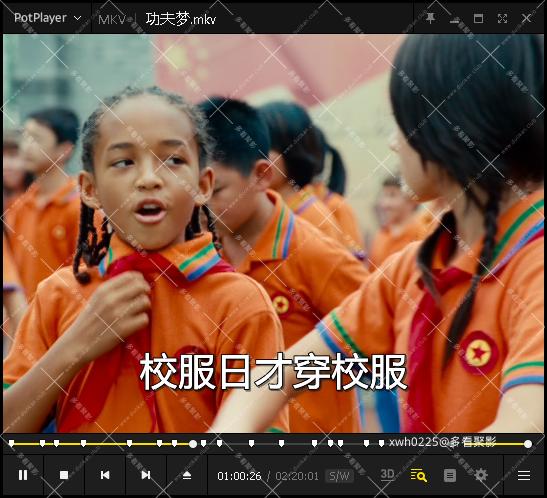
Task: Click the current time 01:00:26 display
Action: coord(239,476)
